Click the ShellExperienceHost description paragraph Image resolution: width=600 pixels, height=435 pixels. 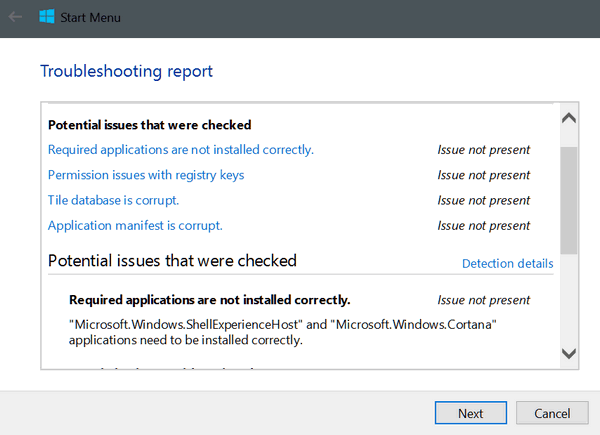tap(282, 332)
